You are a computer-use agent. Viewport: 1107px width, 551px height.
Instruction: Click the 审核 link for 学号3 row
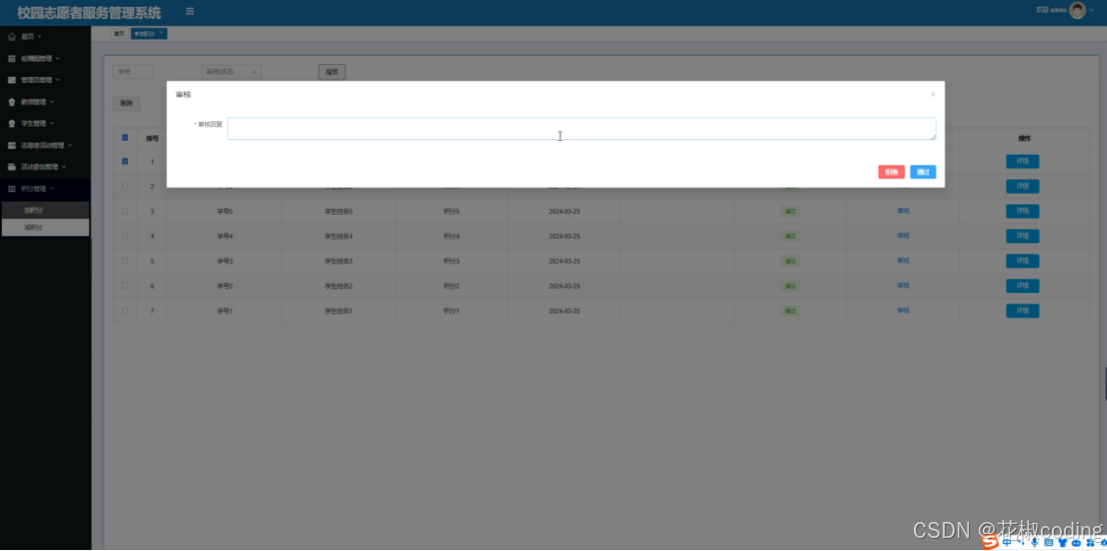pyautogui.click(x=903, y=260)
